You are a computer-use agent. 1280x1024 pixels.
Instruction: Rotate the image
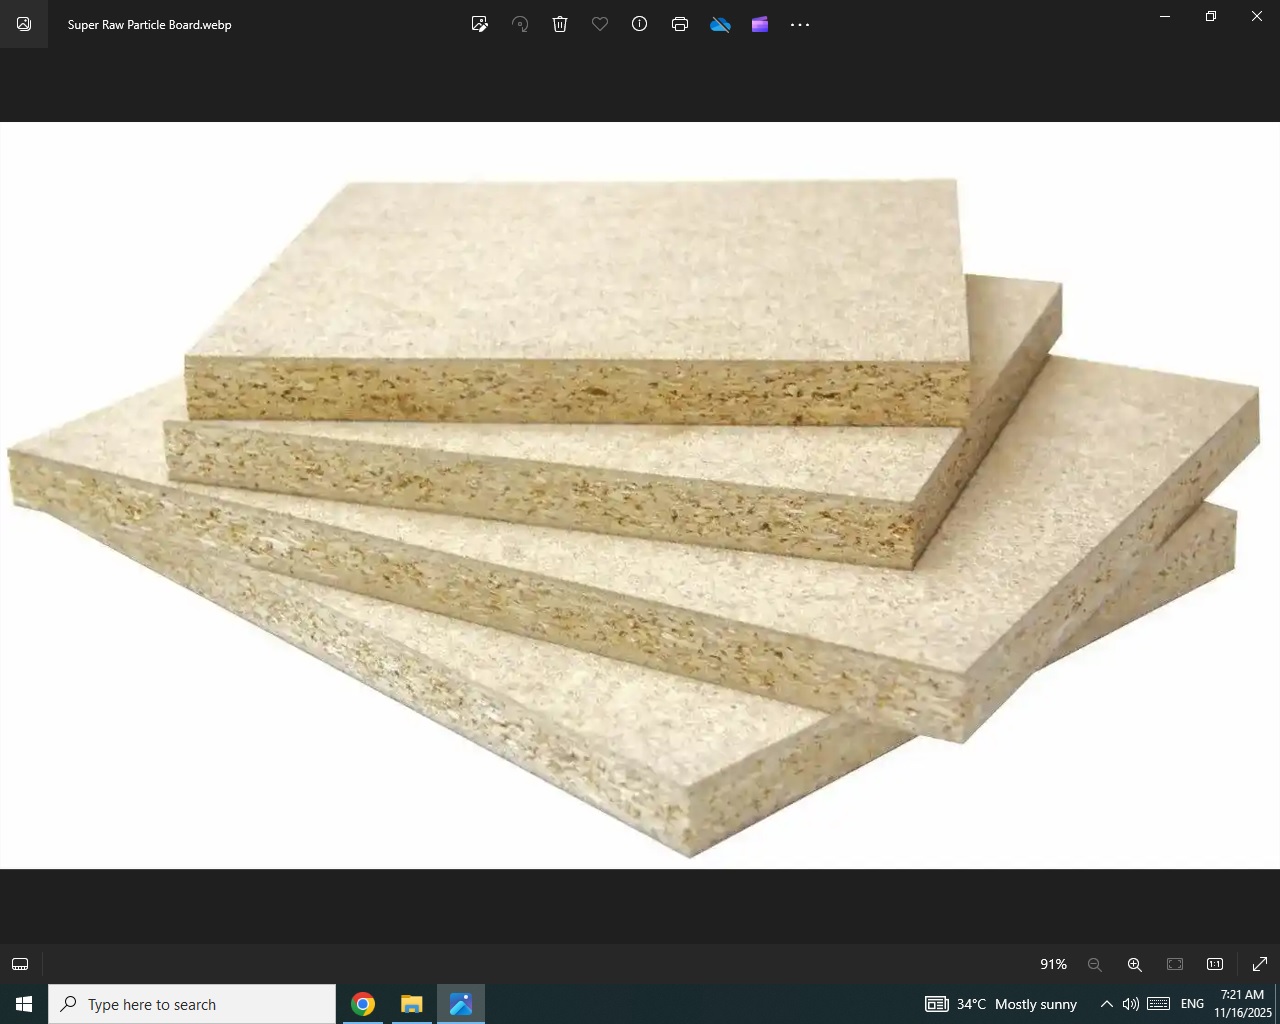[x=520, y=24]
